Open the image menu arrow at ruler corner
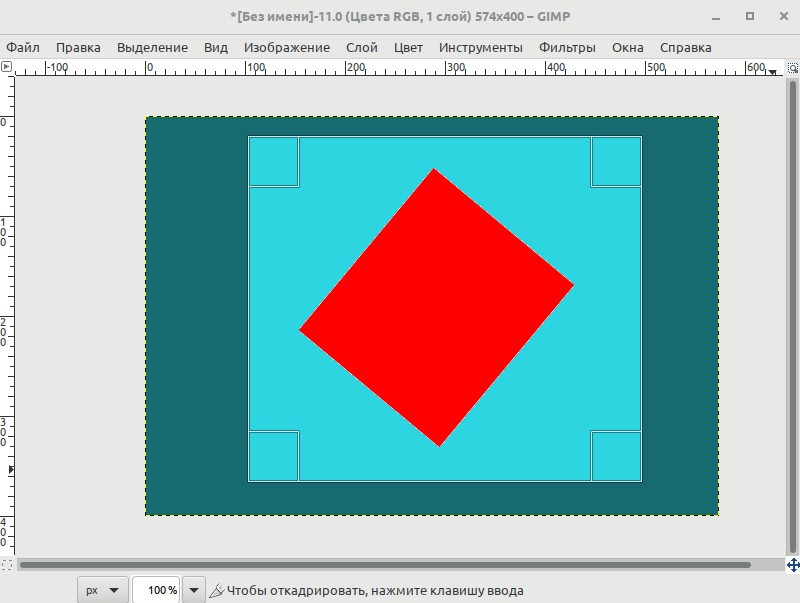The height and width of the screenshot is (603, 800). (x=6, y=66)
